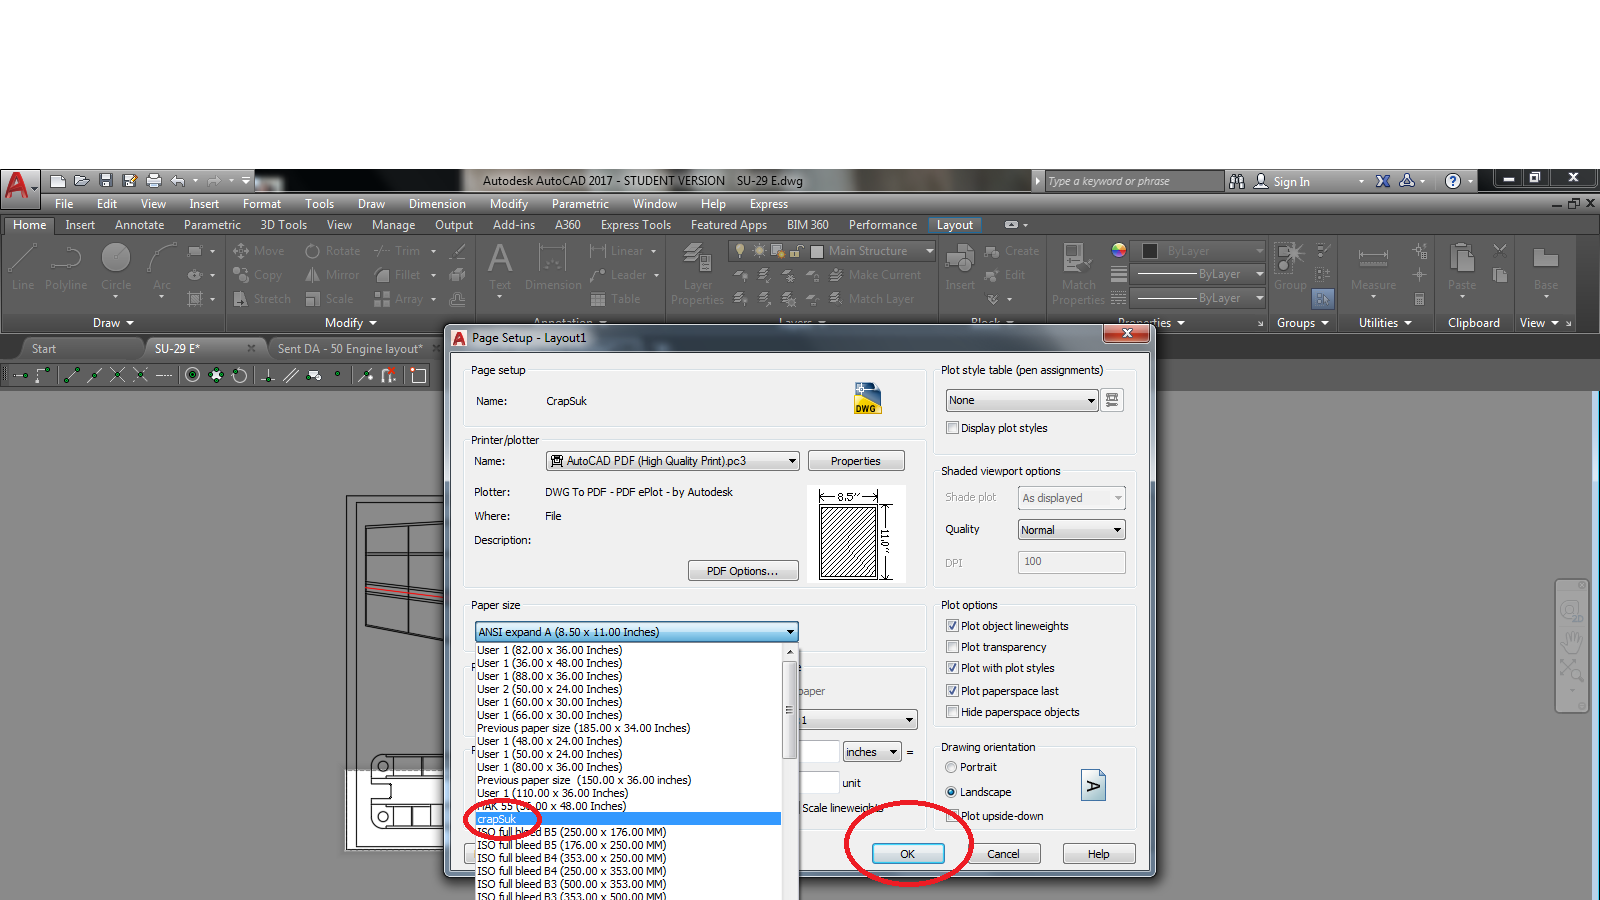Open the Dimension menu
The height and width of the screenshot is (900, 1600).
coord(437,204)
